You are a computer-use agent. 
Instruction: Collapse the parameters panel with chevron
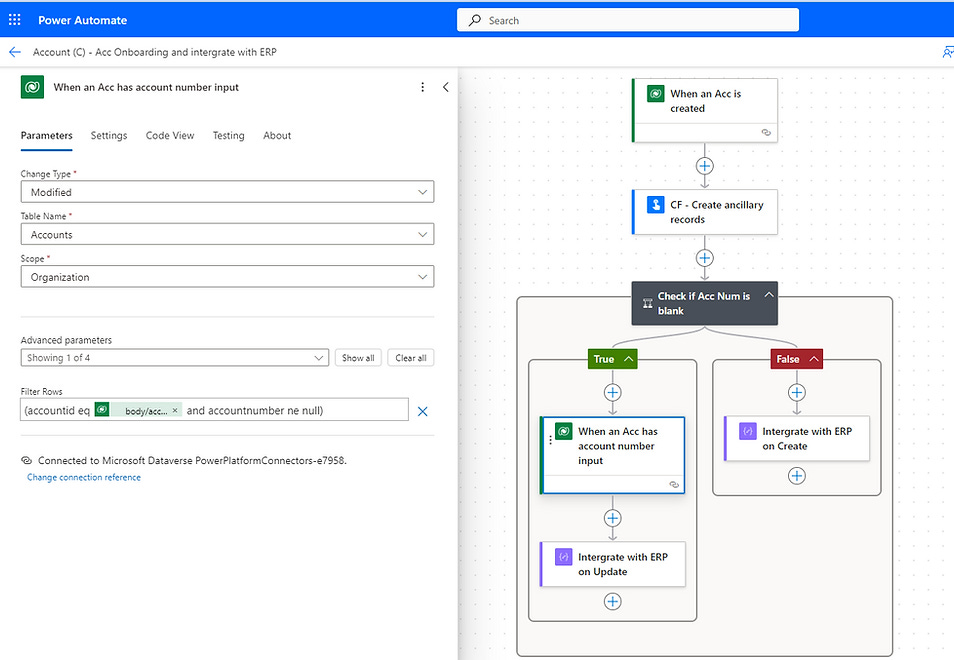point(445,87)
